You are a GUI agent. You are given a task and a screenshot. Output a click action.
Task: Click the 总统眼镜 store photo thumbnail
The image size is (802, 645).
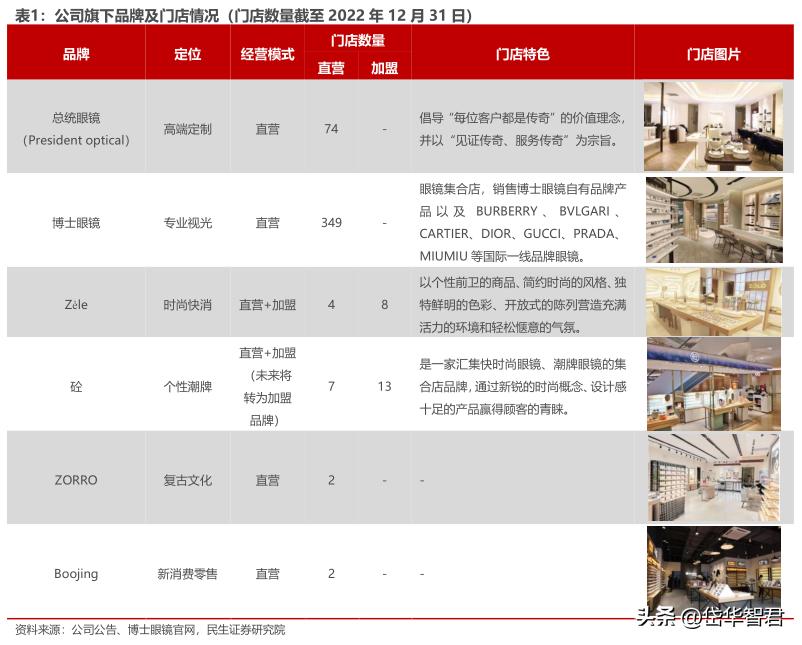pyautogui.click(x=716, y=128)
